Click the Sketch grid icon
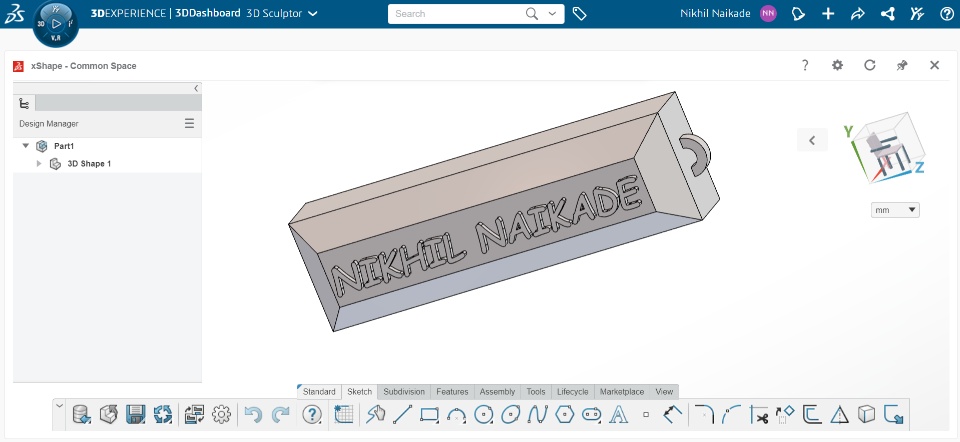 [x=343, y=414]
